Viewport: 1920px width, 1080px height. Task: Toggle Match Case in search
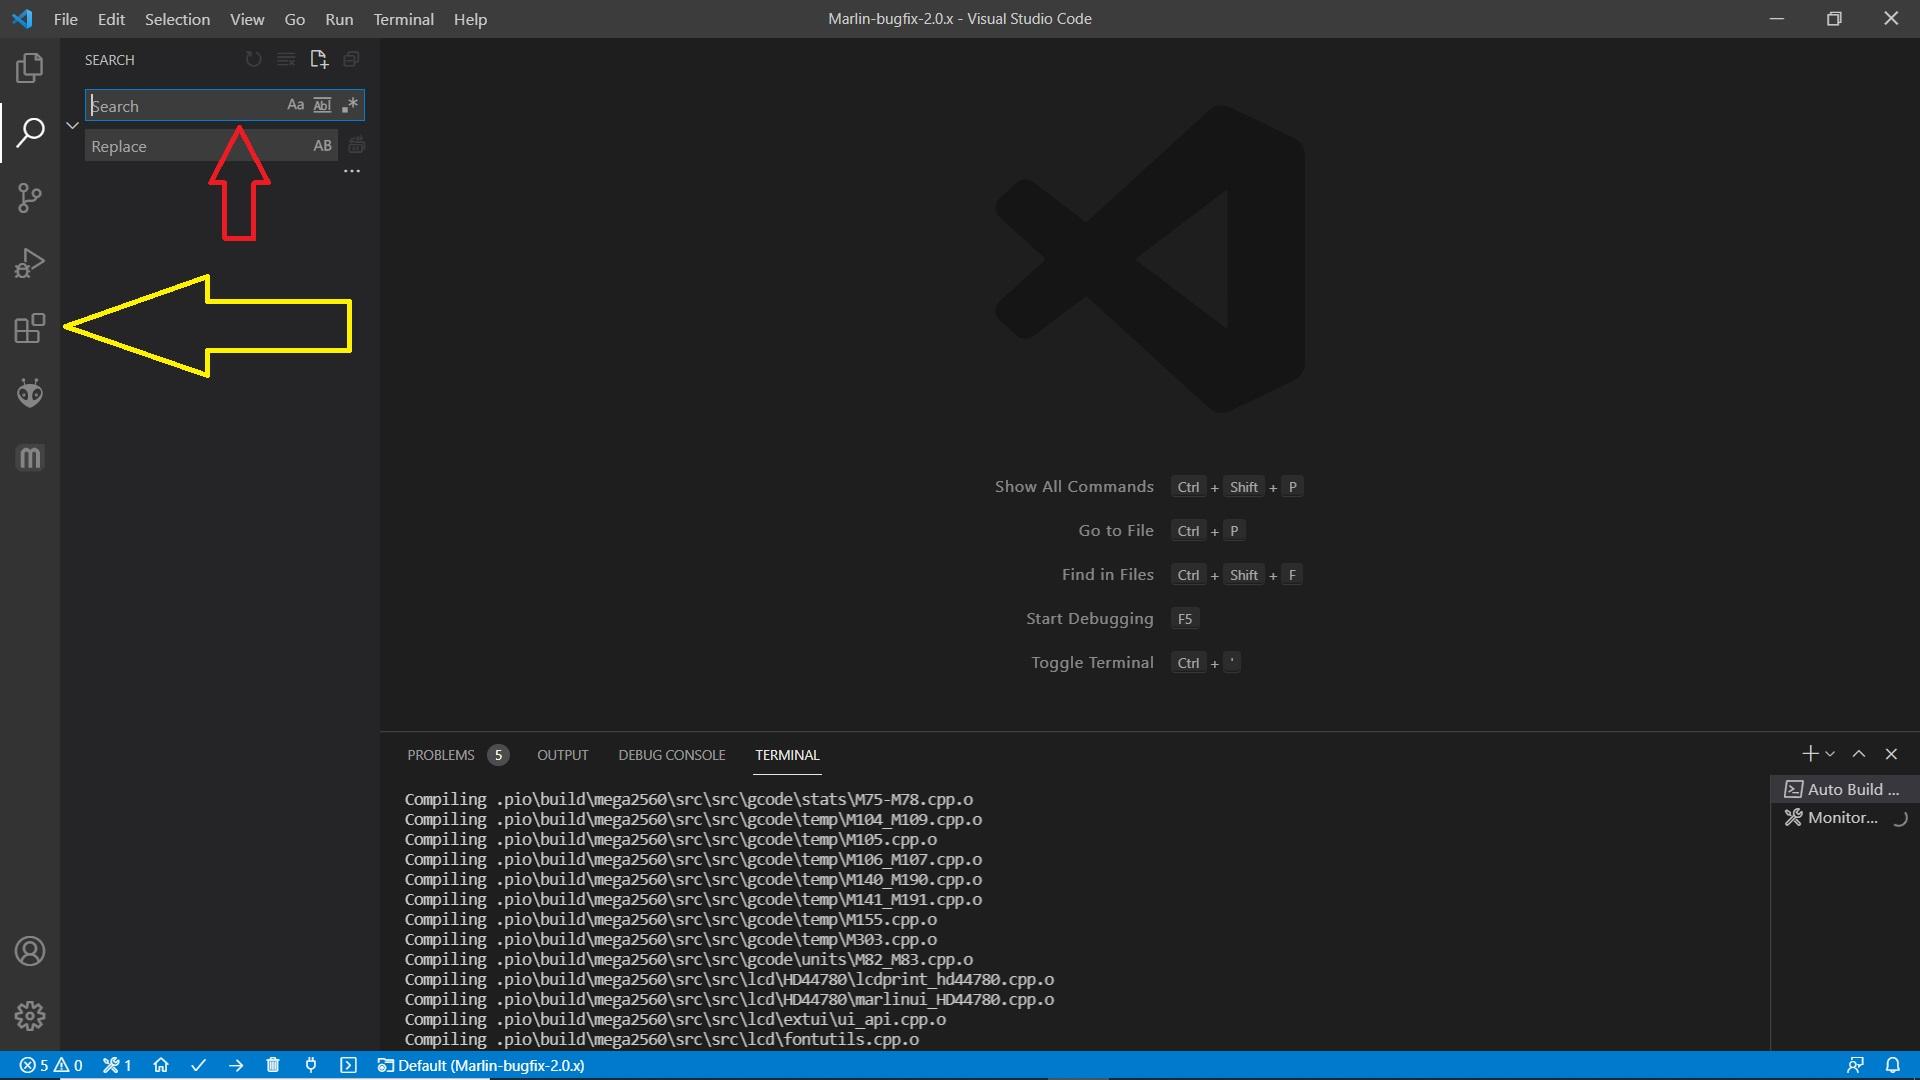(295, 105)
